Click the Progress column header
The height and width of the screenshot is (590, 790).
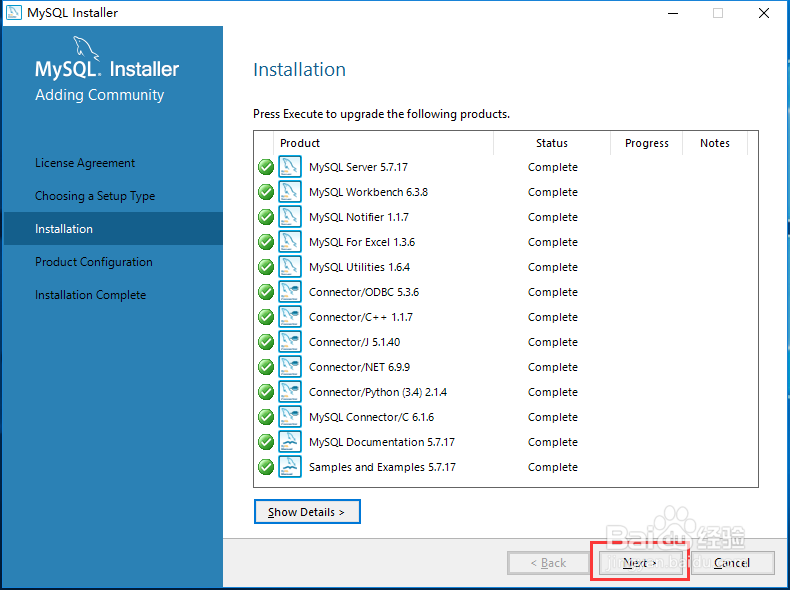coord(646,143)
